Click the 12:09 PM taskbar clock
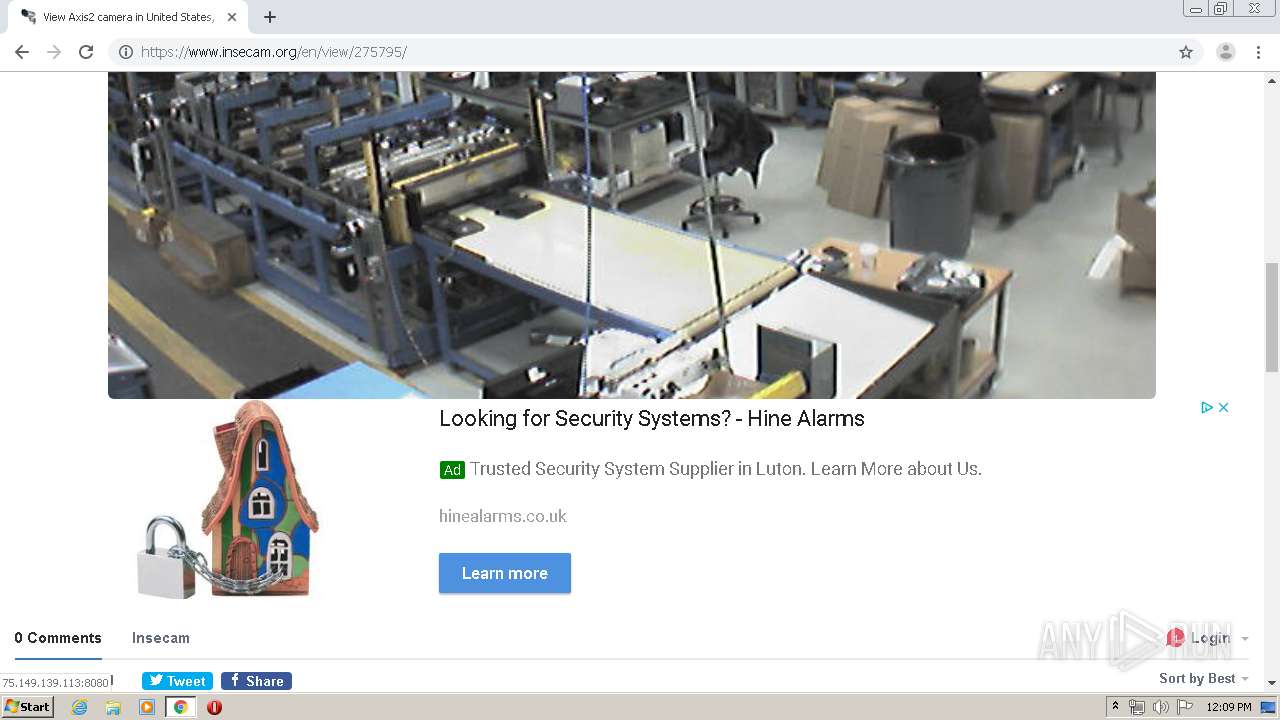The height and width of the screenshot is (720, 1280). pyautogui.click(x=1229, y=707)
